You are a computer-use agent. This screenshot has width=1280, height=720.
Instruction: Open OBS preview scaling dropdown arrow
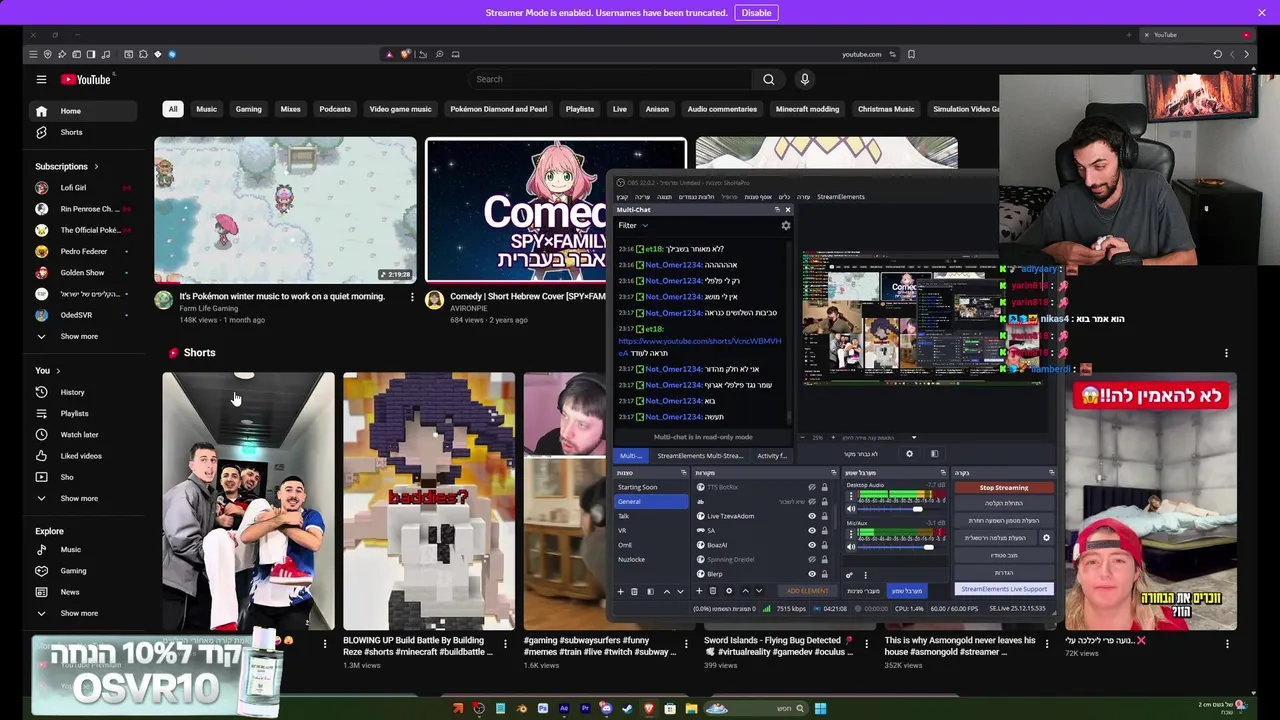tap(913, 437)
